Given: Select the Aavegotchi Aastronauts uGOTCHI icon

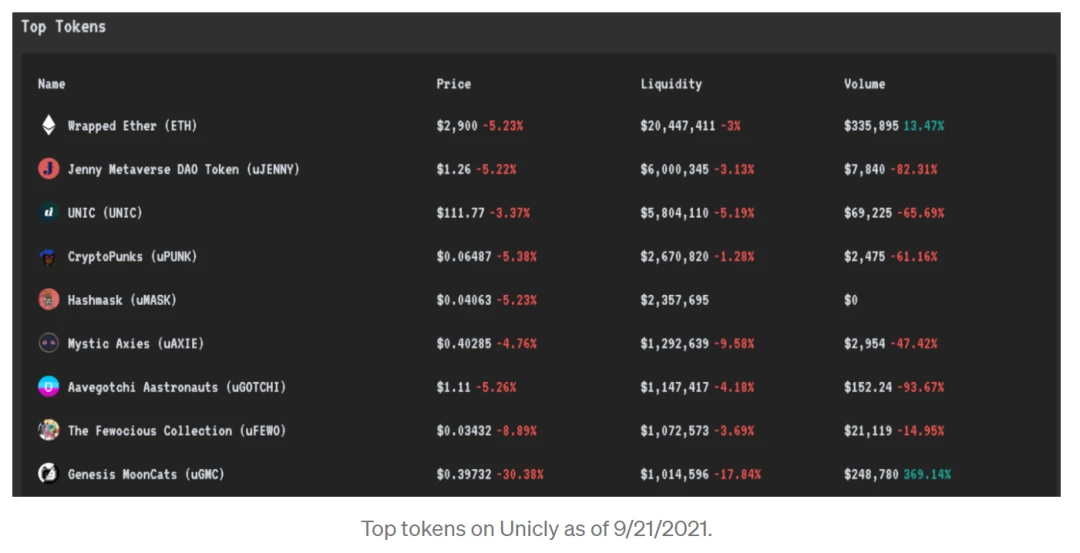Looking at the screenshot, I should [x=48, y=387].
